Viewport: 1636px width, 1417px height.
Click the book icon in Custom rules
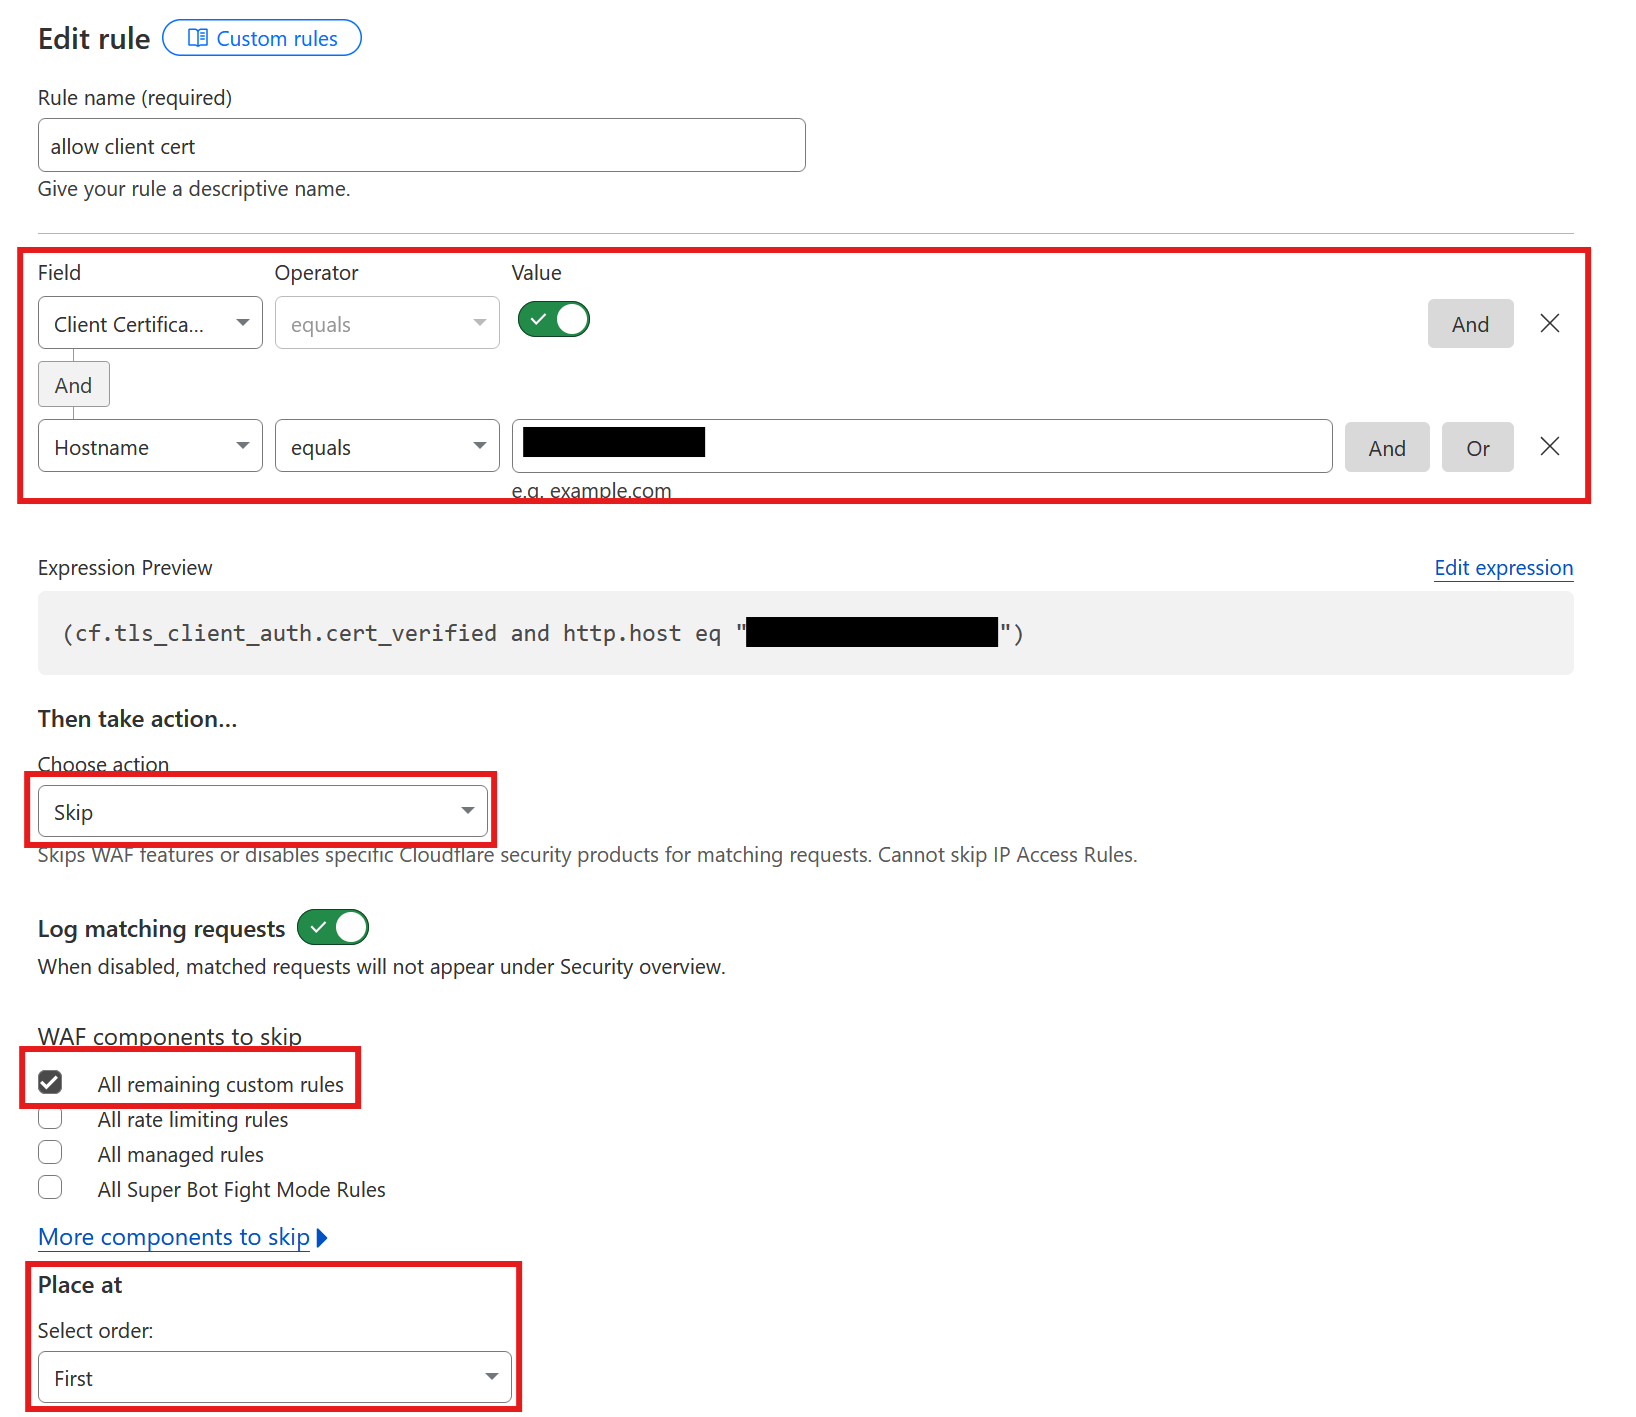(x=198, y=38)
